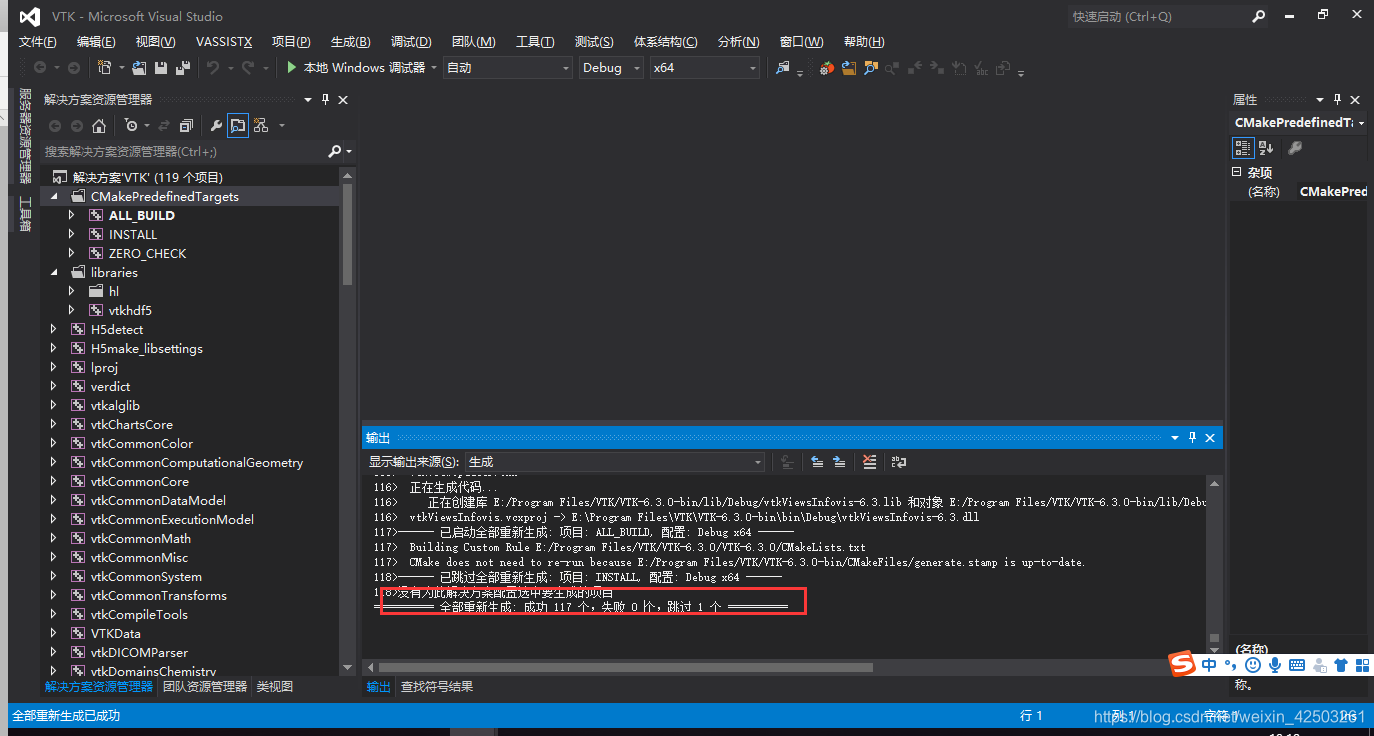
Task: Select the VTKData project in tree
Action: click(x=115, y=633)
